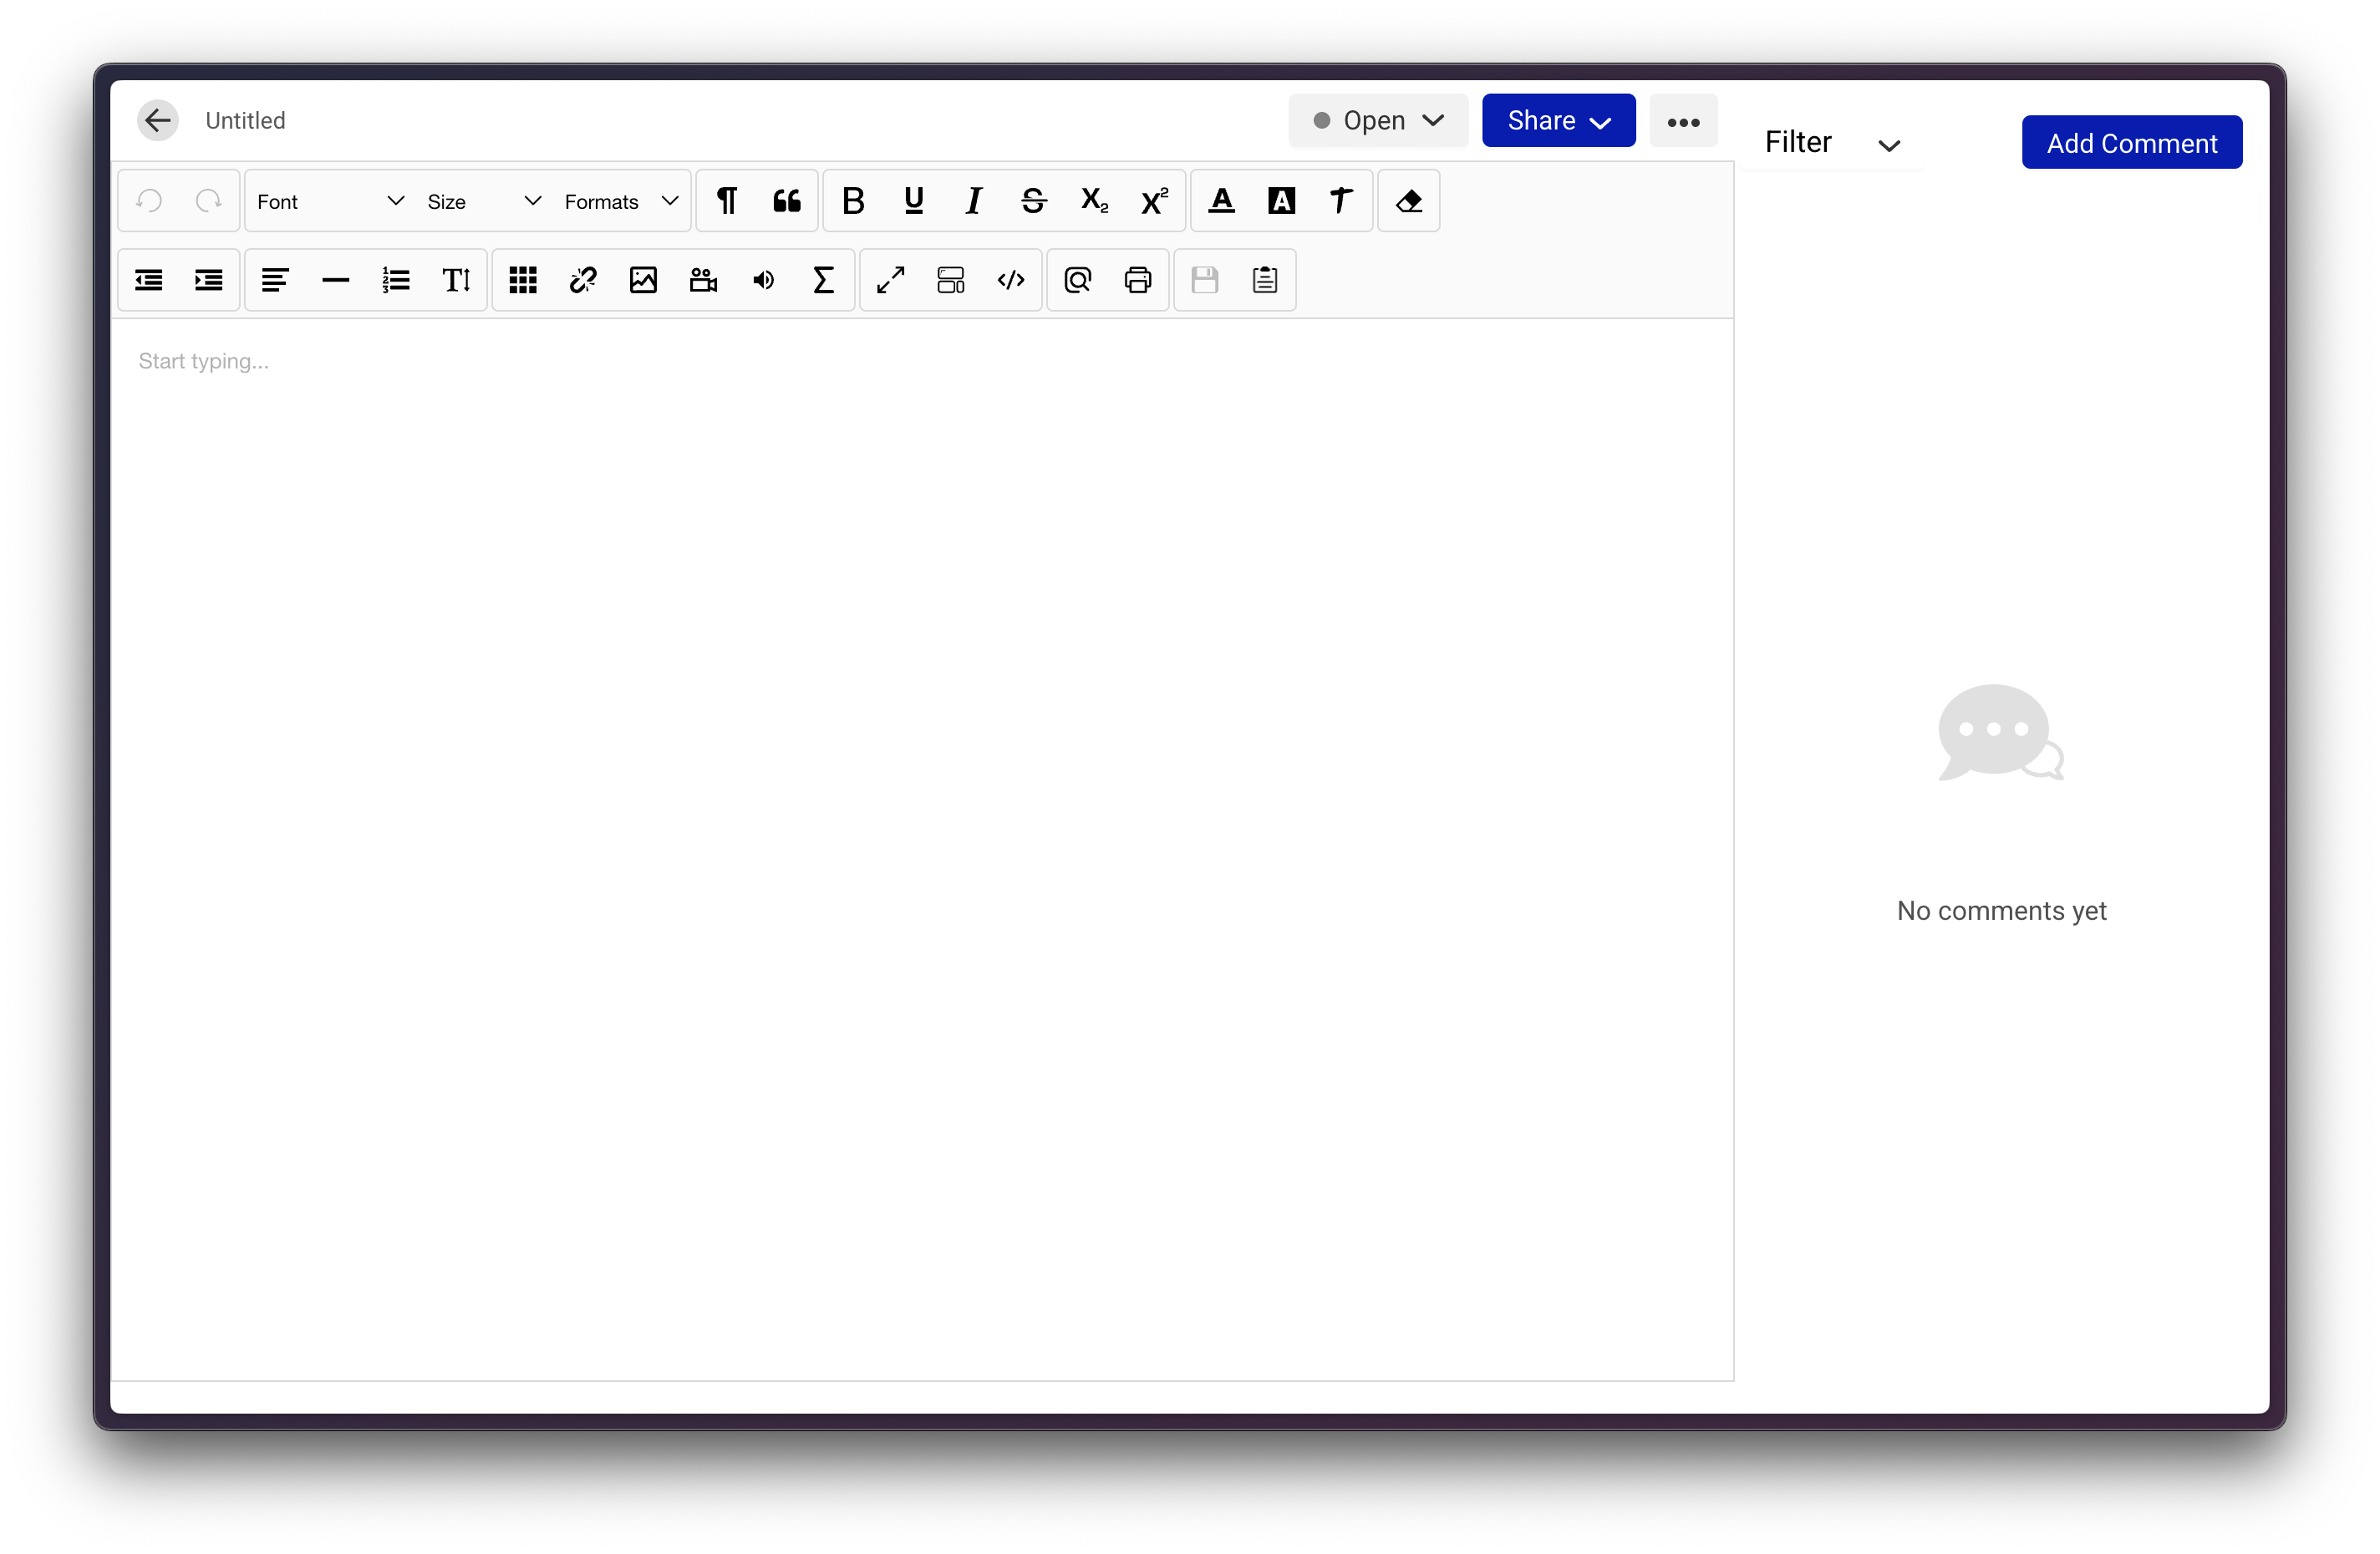Screen dimensions: 2380x1554
Task: Toggle fullscreen editor mode
Action: coord(890,280)
